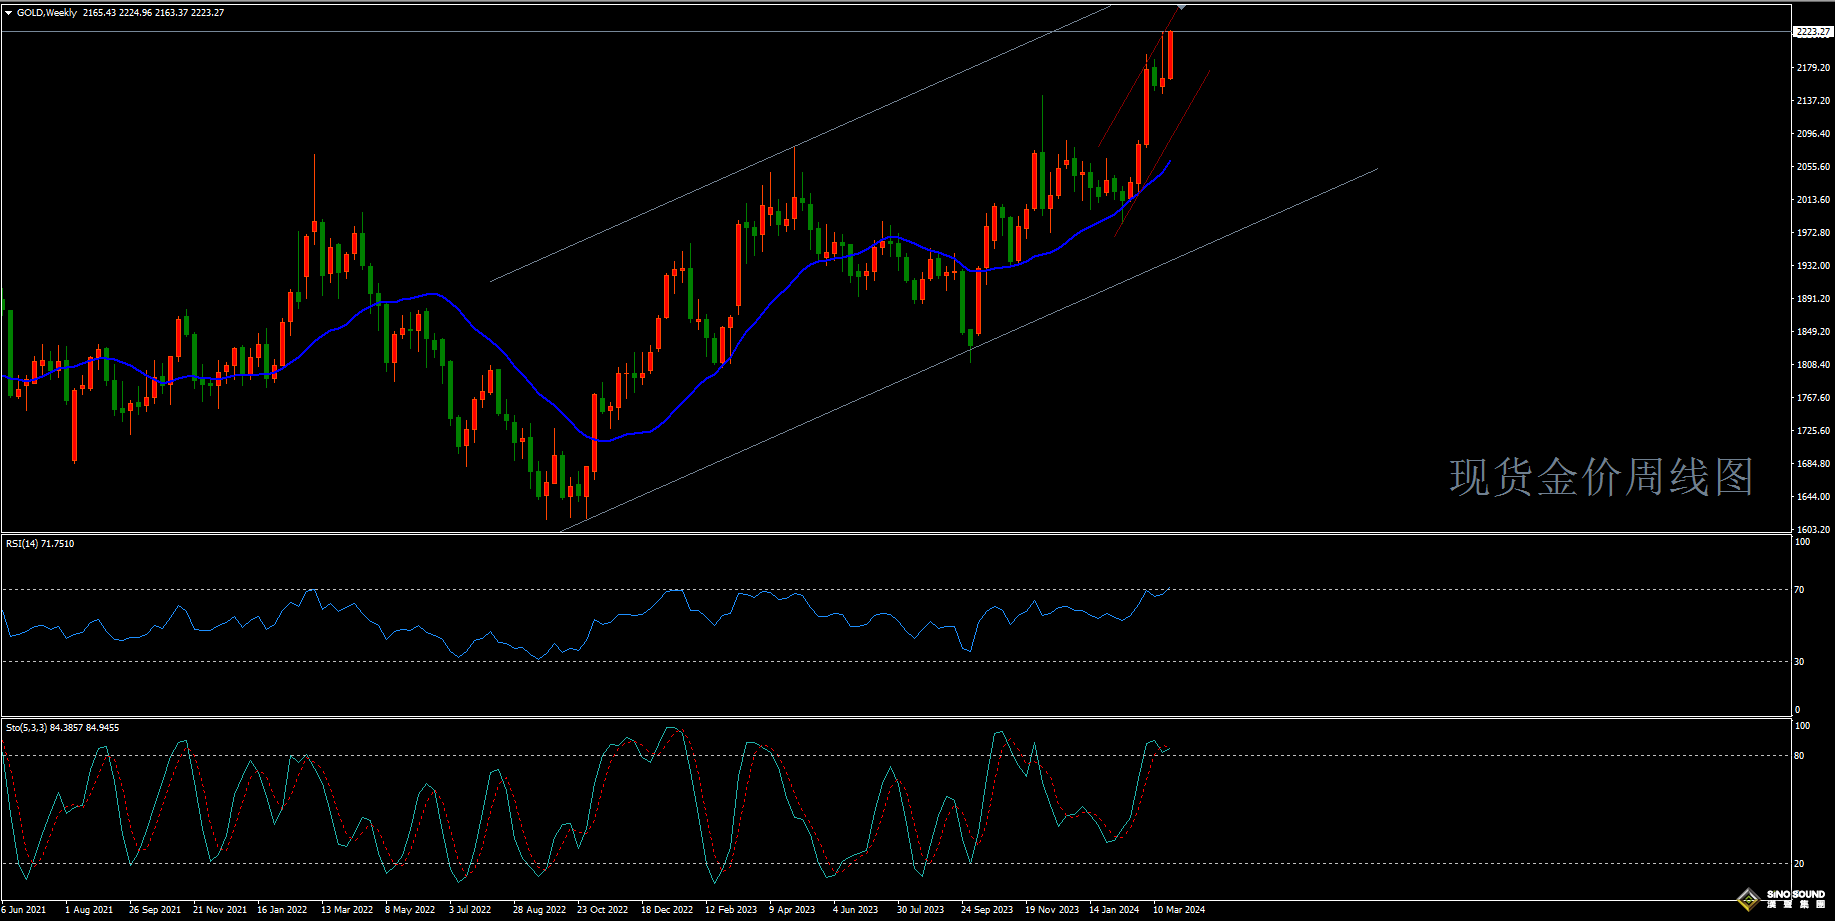Click the Stochastic 80 level axis label
Screen dimensions: 1835x921
point(1800,756)
